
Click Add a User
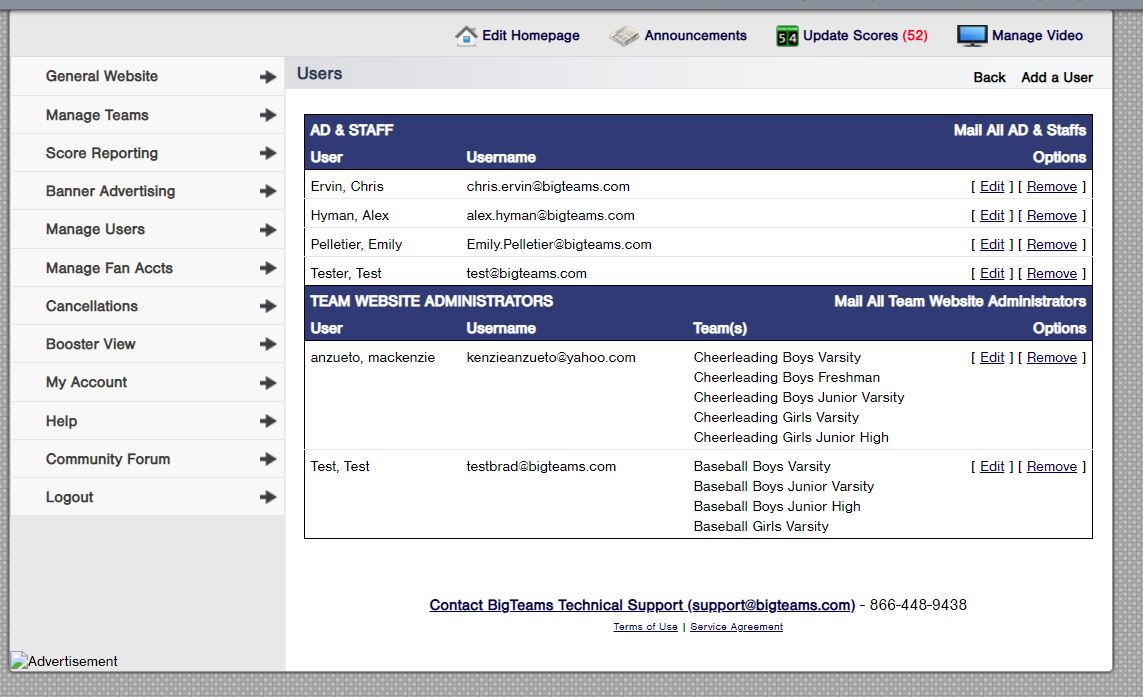tap(1056, 77)
